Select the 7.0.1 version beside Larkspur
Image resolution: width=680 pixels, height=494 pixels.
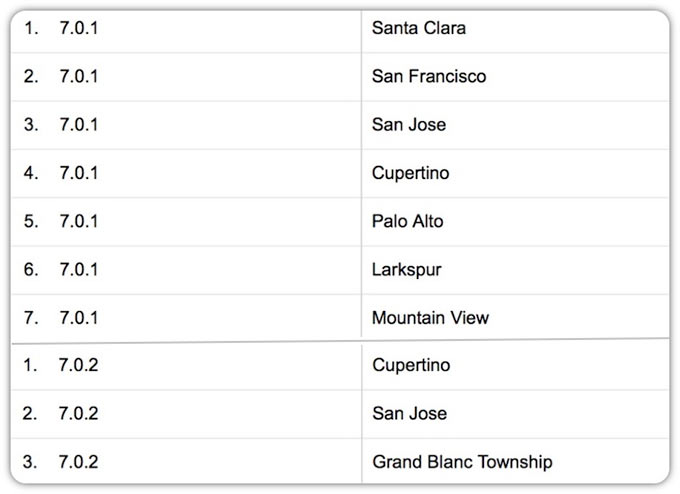click(79, 270)
